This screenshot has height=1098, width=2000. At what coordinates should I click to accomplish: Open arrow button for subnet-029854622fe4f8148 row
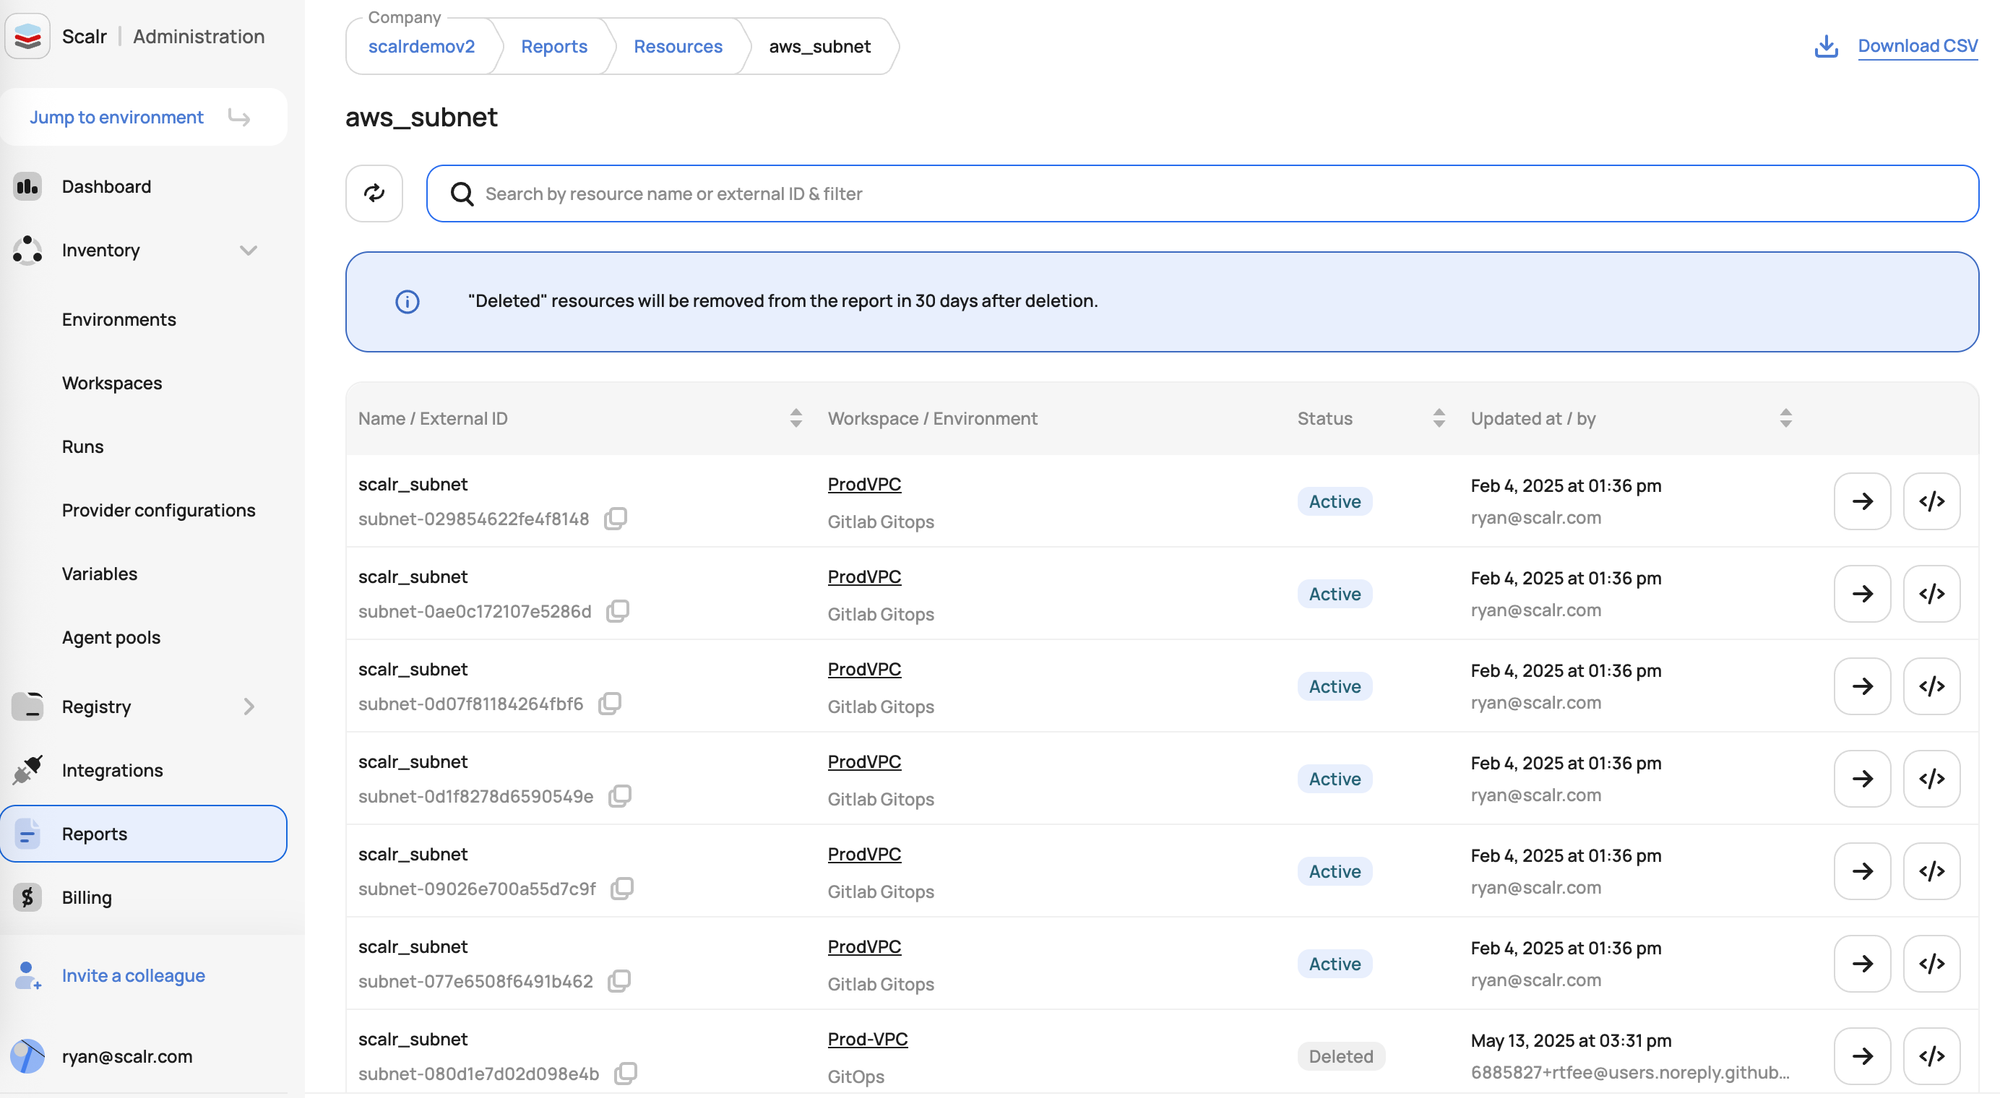click(1862, 501)
